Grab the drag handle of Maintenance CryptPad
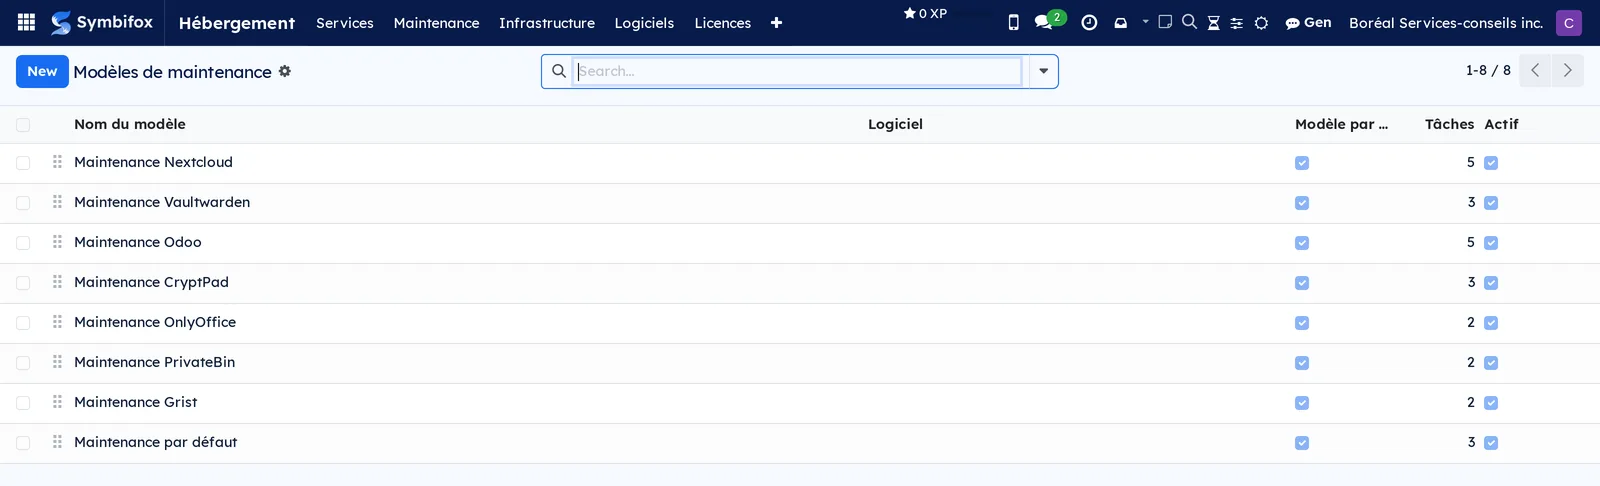This screenshot has width=1600, height=486. click(57, 282)
